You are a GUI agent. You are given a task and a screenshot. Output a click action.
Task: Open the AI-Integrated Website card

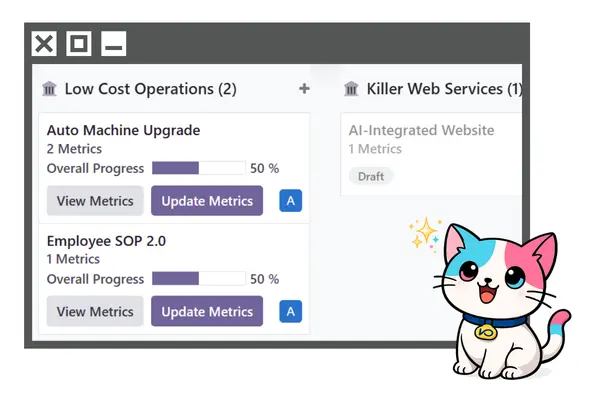421,130
